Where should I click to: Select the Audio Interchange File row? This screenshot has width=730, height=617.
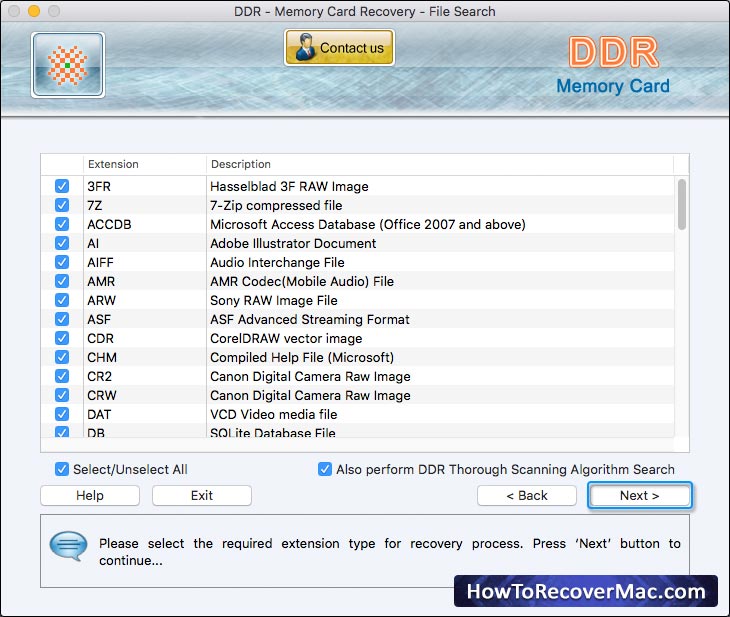tap(358, 262)
